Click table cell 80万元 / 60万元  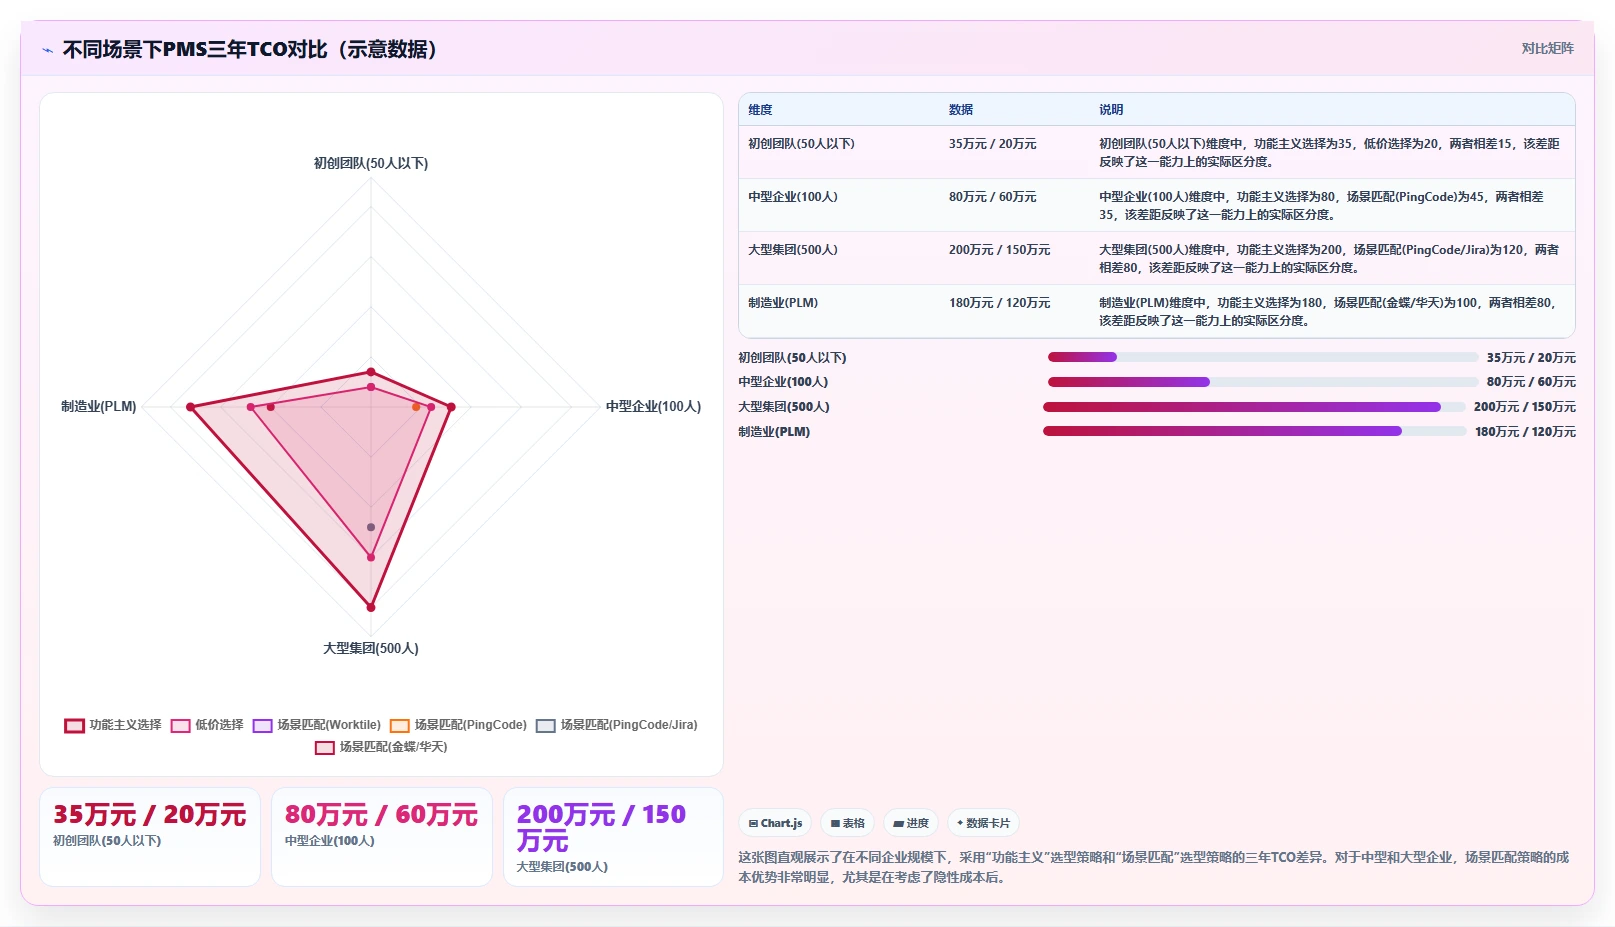(x=992, y=197)
